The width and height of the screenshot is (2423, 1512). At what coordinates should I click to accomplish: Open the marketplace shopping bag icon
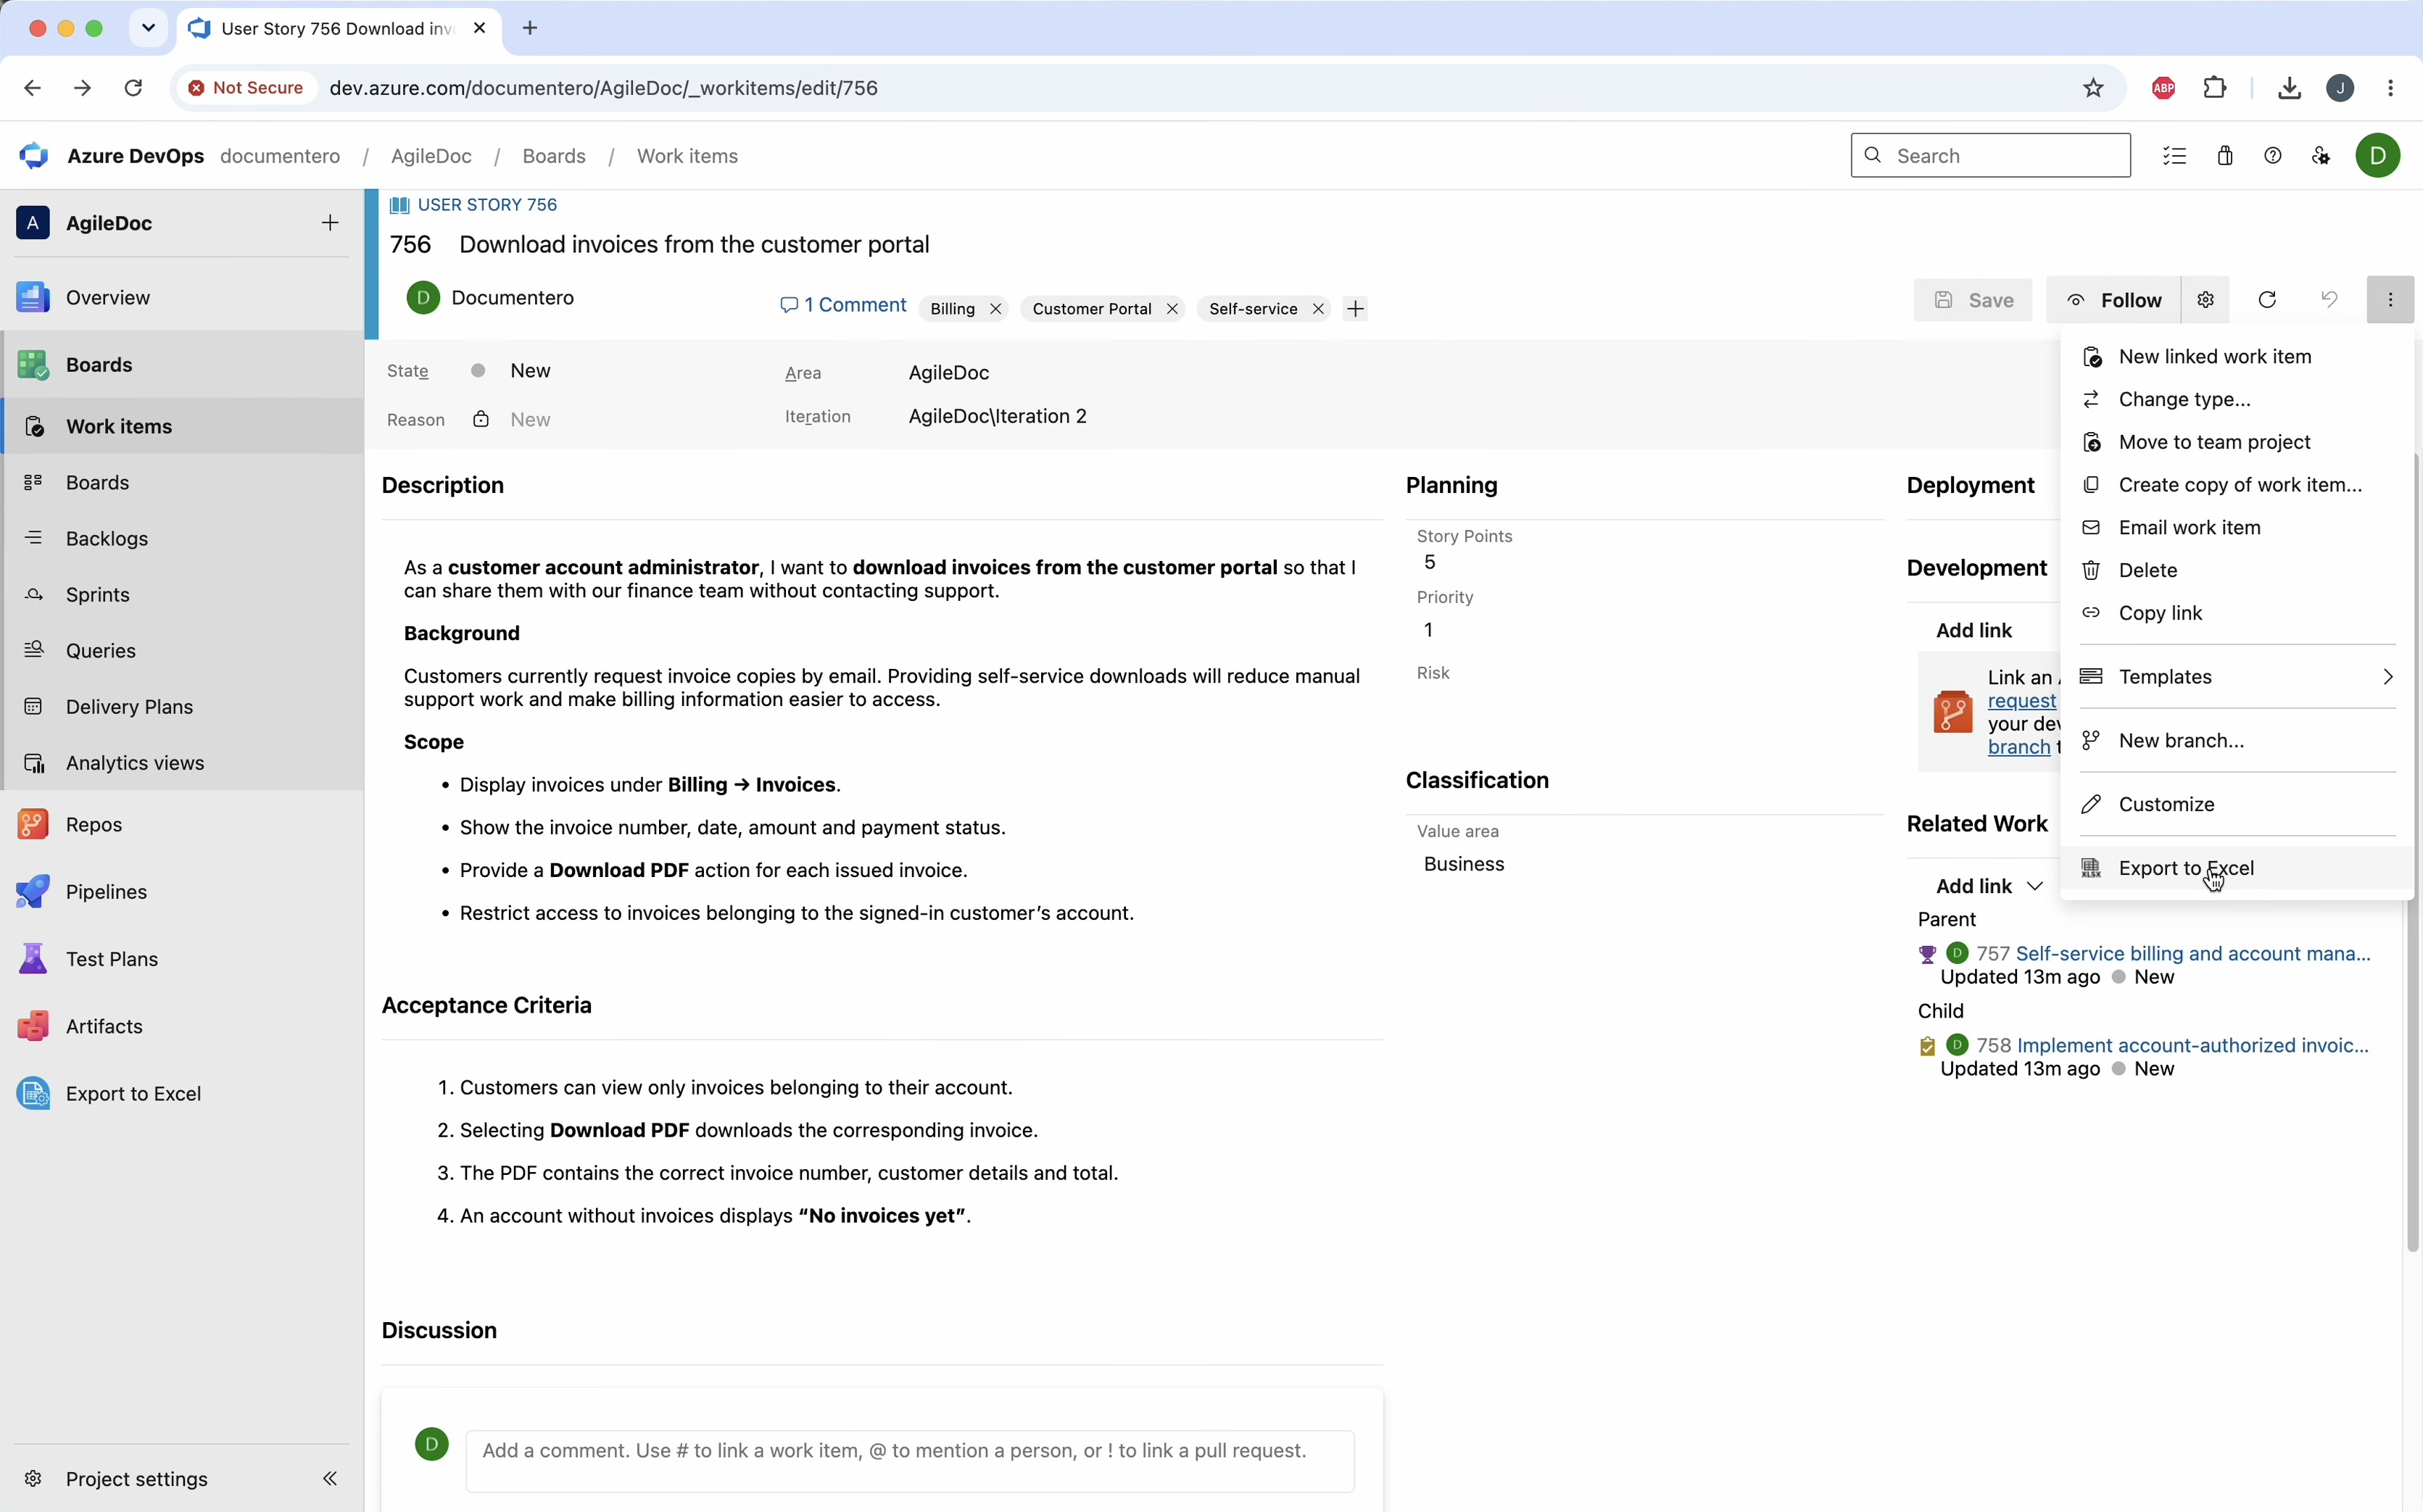(x=2224, y=156)
